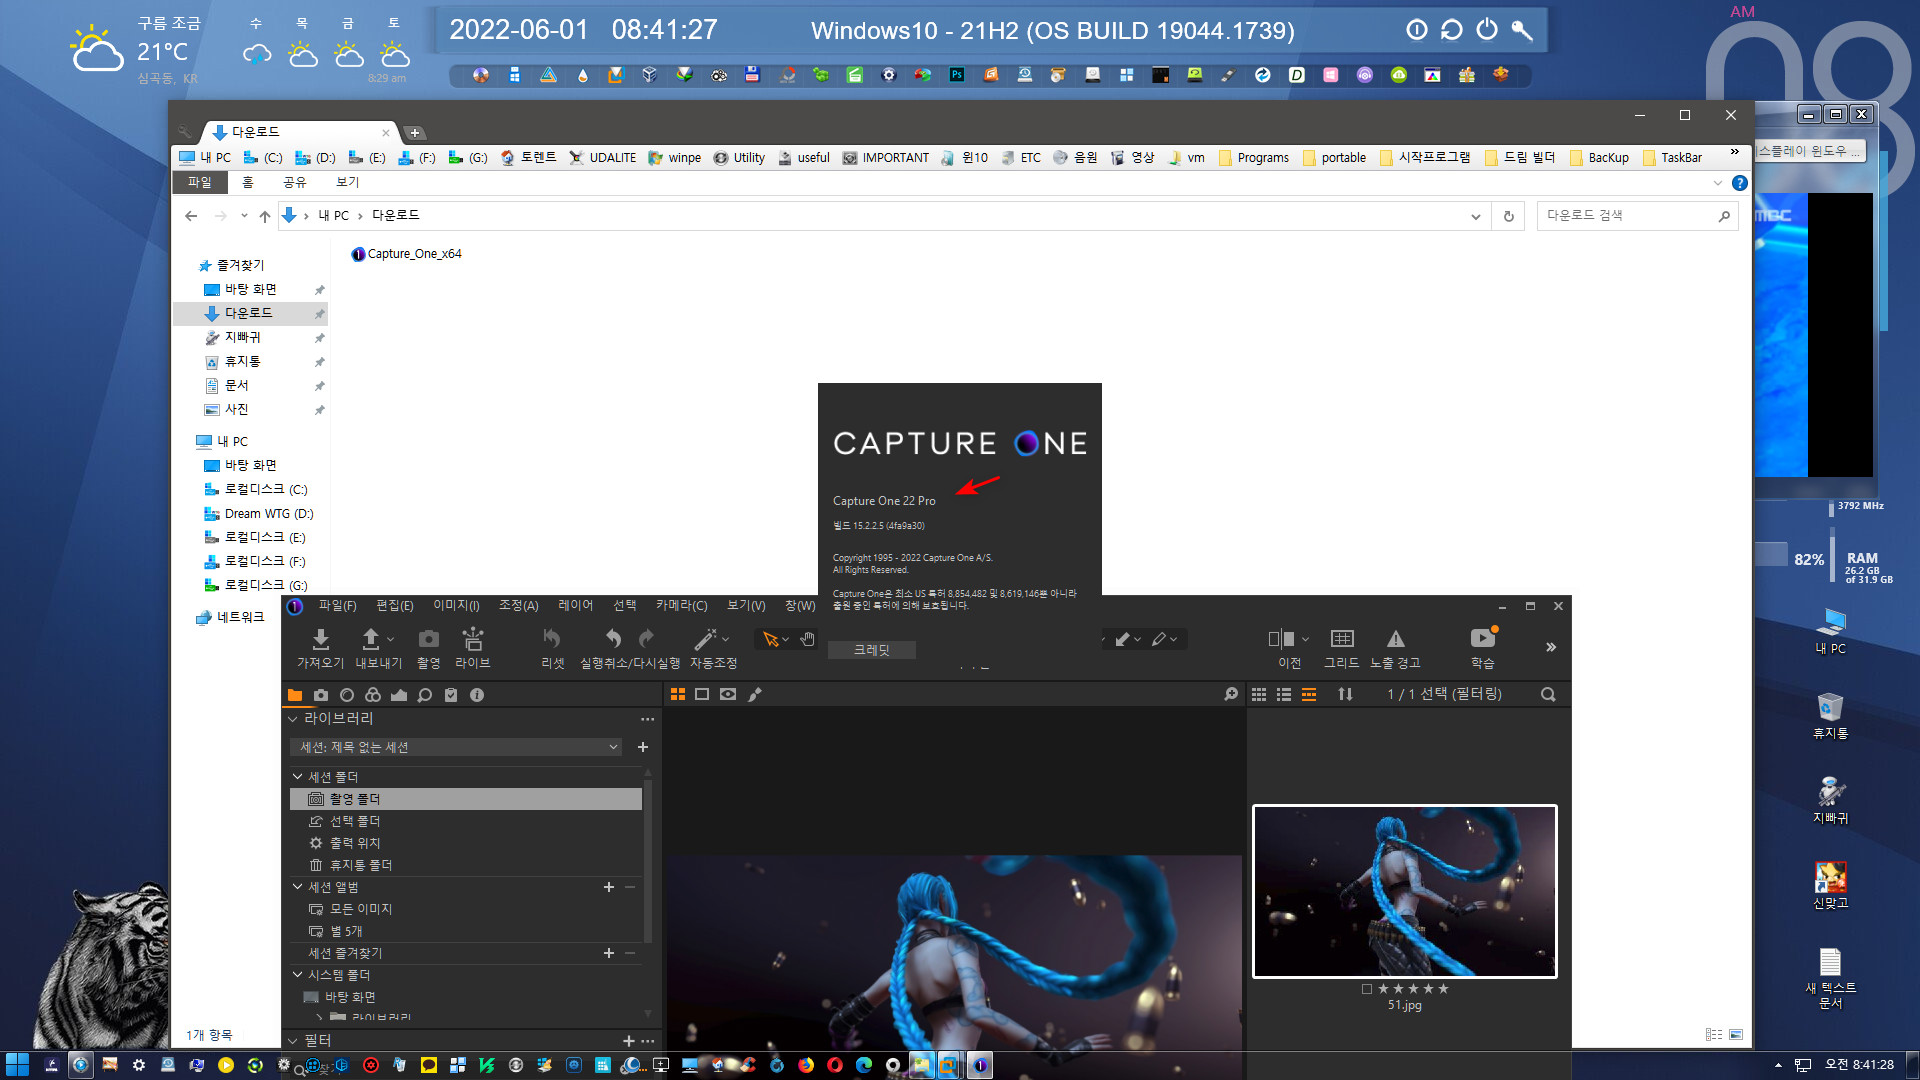Screen dimensions: 1920x1080
Task: Click the Auto Adjust (자동조정) magic wand
Action: [705, 639]
